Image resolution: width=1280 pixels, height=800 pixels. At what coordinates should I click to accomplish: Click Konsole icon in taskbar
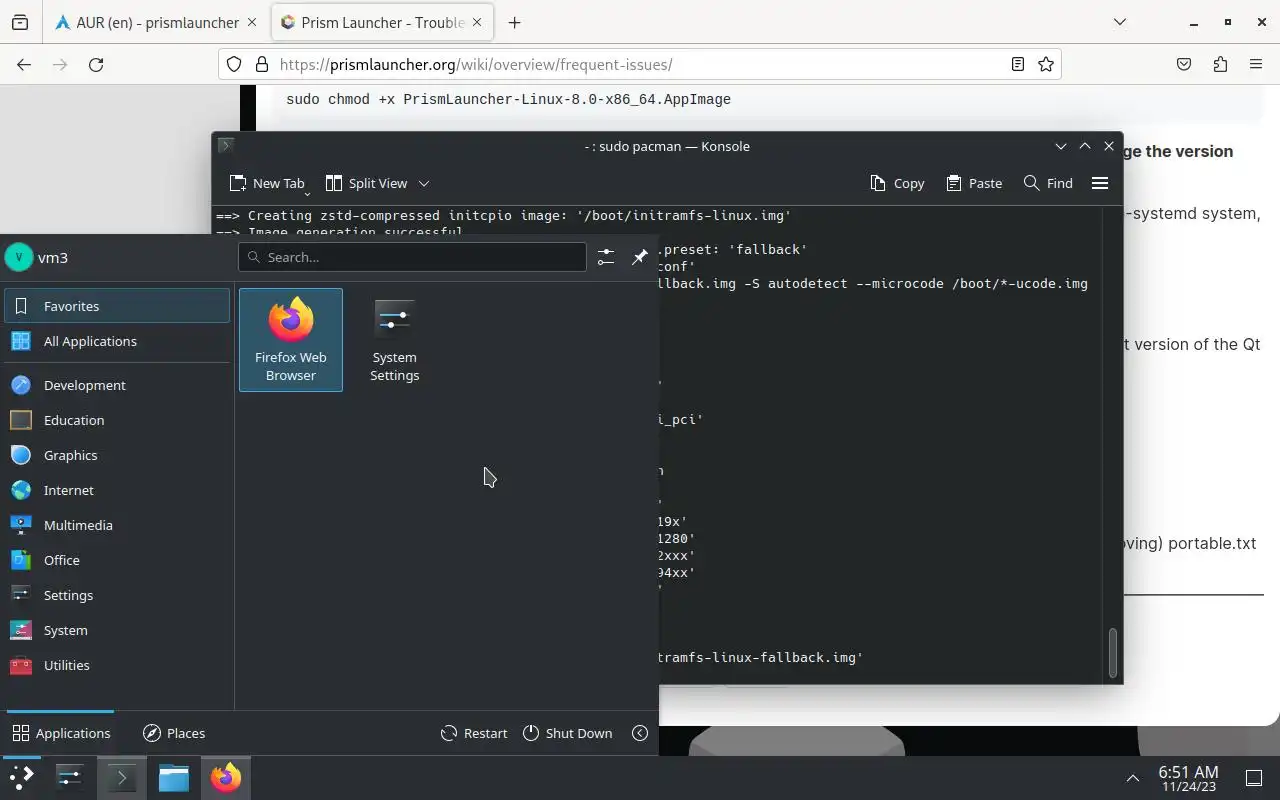pos(121,777)
